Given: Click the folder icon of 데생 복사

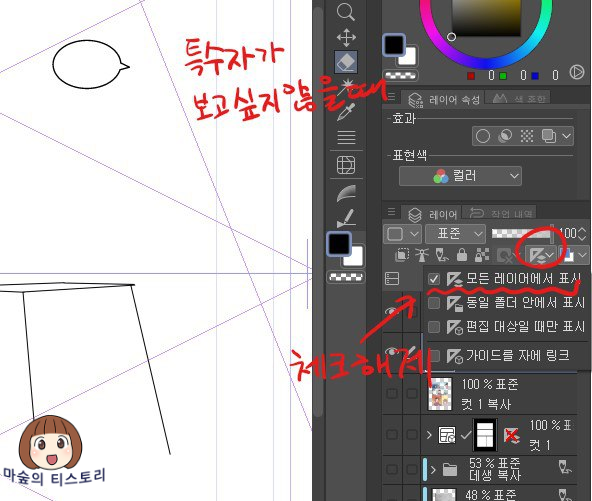Looking at the screenshot, I should point(450,470).
